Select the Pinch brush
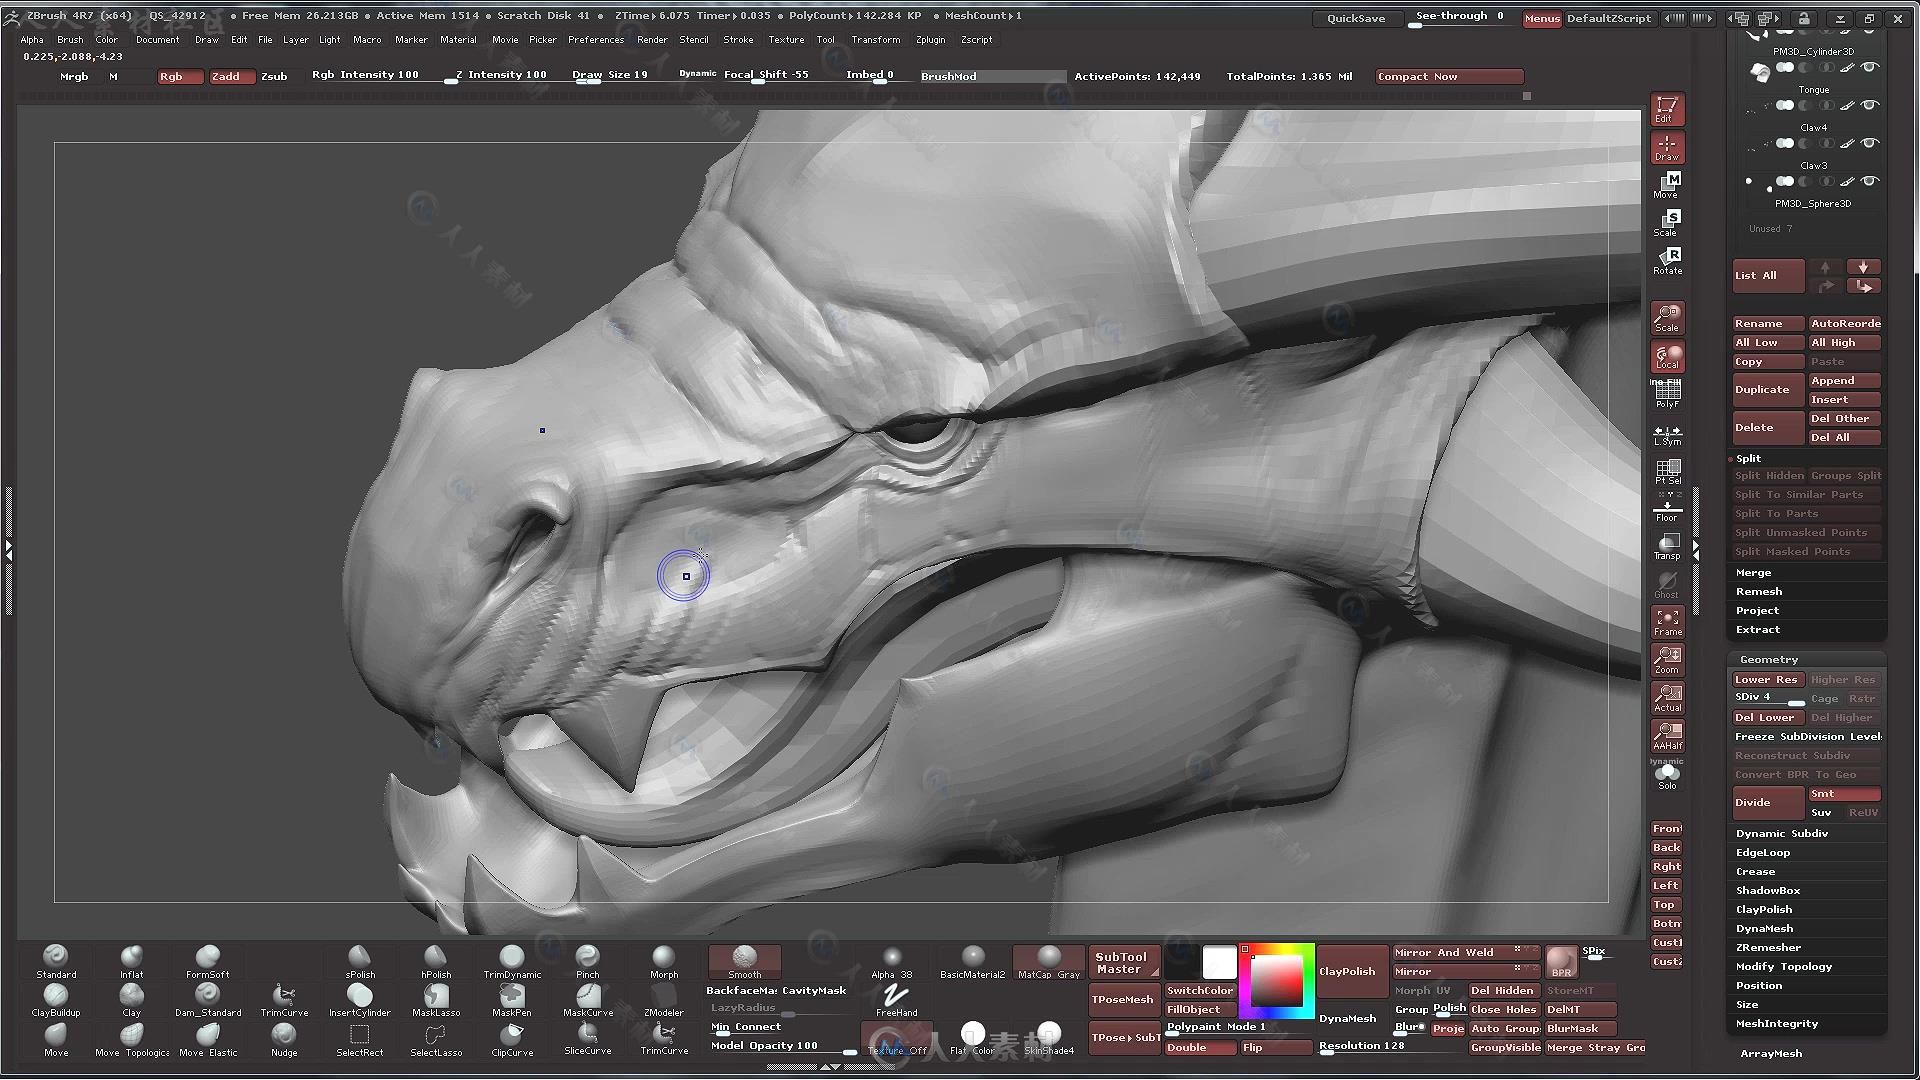The image size is (1920, 1080). [588, 961]
